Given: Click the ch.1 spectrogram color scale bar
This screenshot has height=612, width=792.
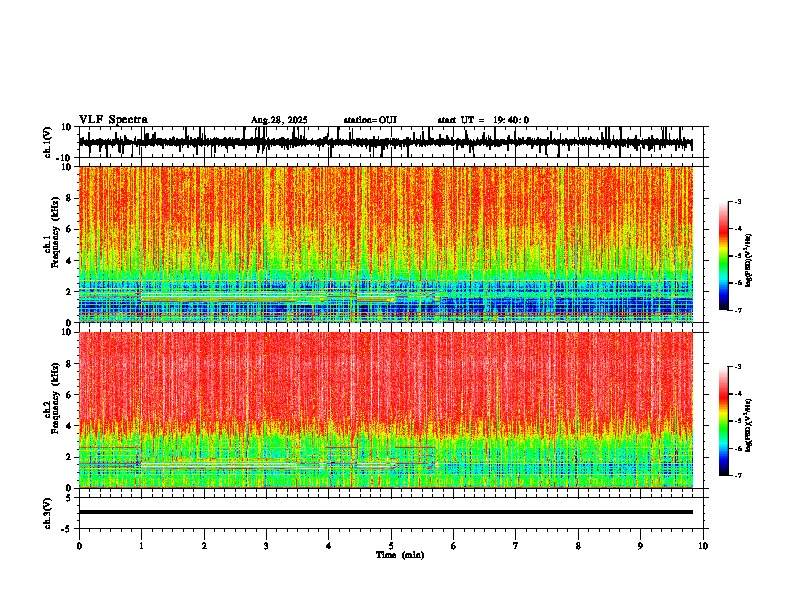Looking at the screenshot, I should point(723,256).
